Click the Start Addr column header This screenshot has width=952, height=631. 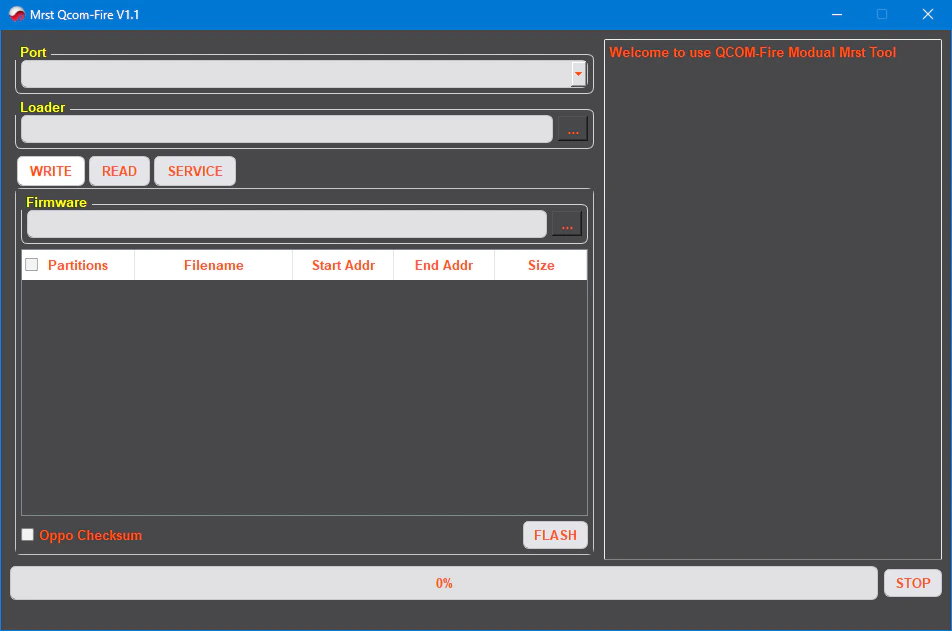click(x=343, y=265)
